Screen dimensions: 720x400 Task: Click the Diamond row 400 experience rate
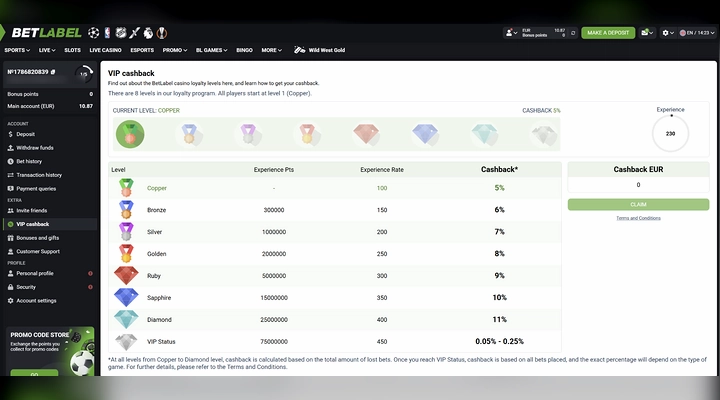[x=382, y=320]
